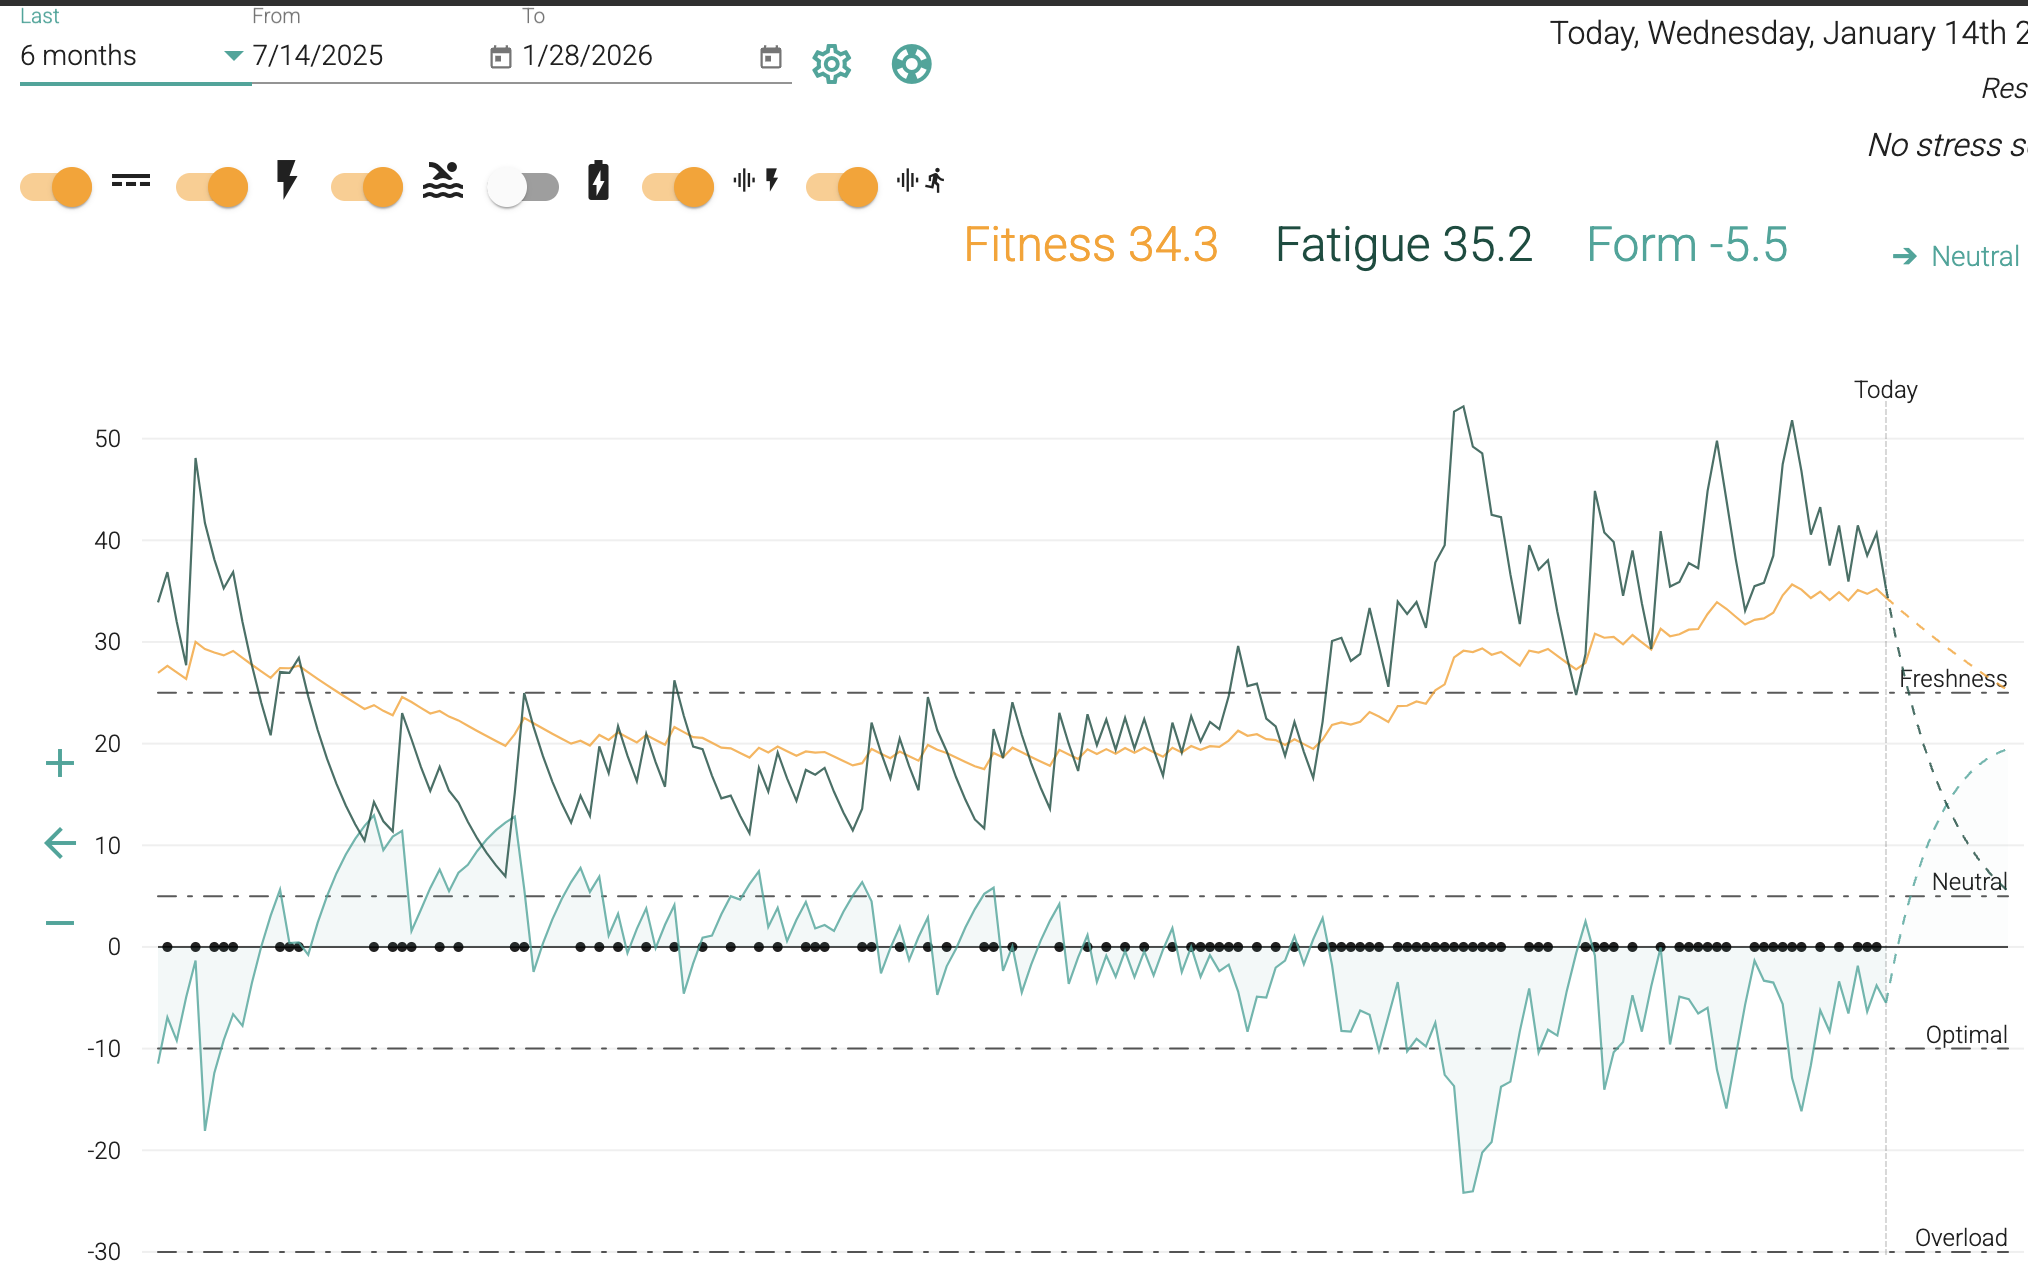Click the minus zoom-out icon
Image resolution: width=2028 pixels, height=1266 pixels.
coord(60,922)
